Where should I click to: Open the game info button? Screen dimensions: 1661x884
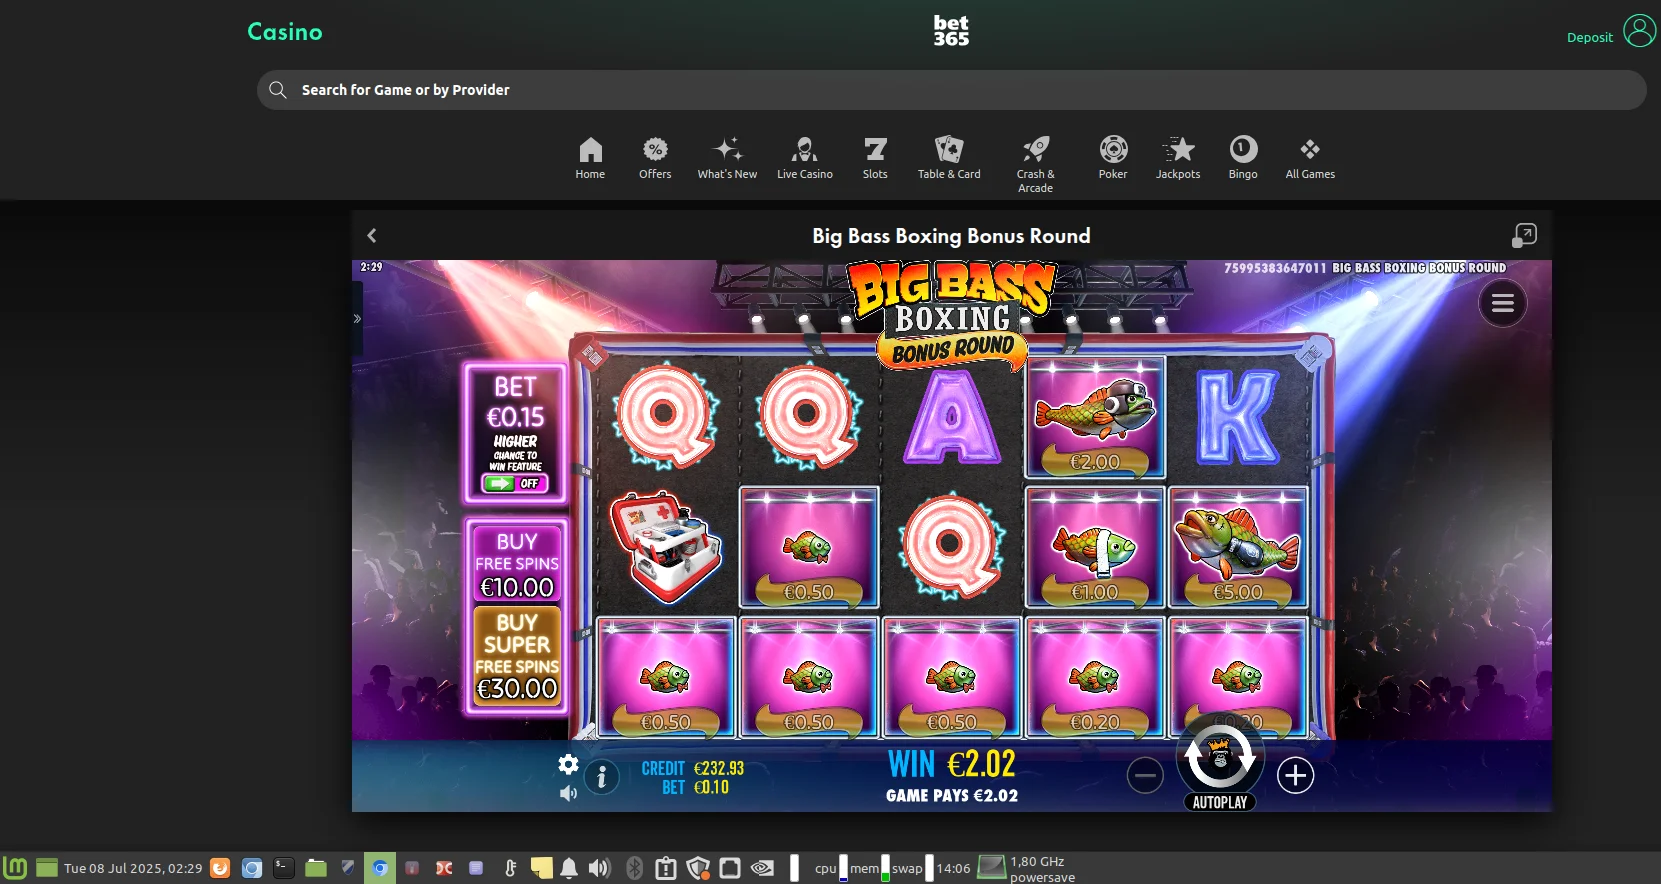601,776
